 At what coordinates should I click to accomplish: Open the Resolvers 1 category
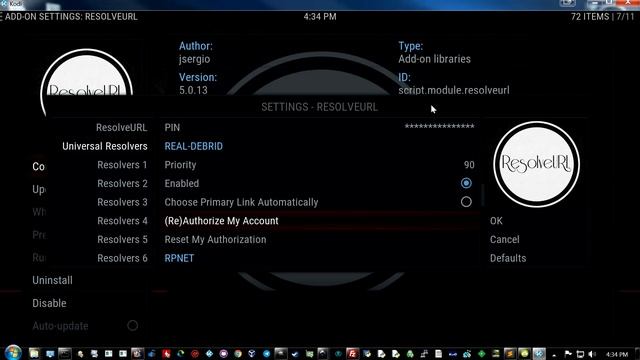click(x=122, y=165)
